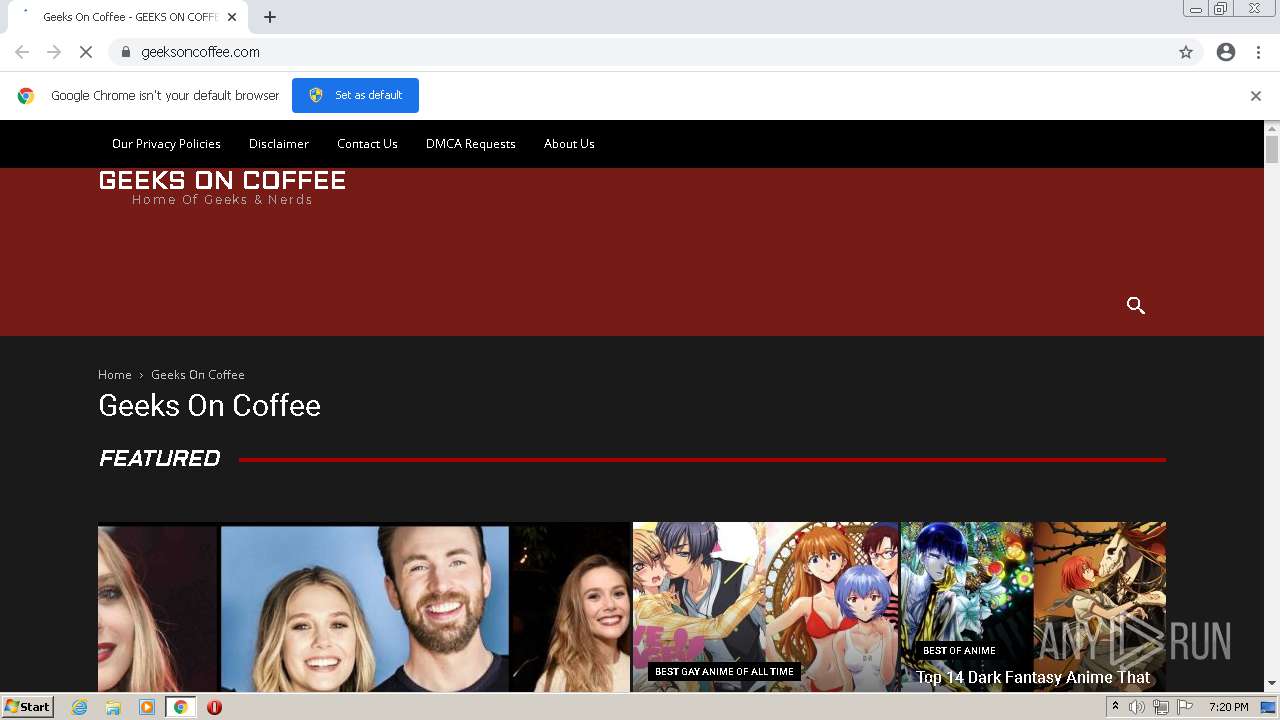The height and width of the screenshot is (720, 1280).
Task: Open the DMCA Requests page
Action: point(471,144)
